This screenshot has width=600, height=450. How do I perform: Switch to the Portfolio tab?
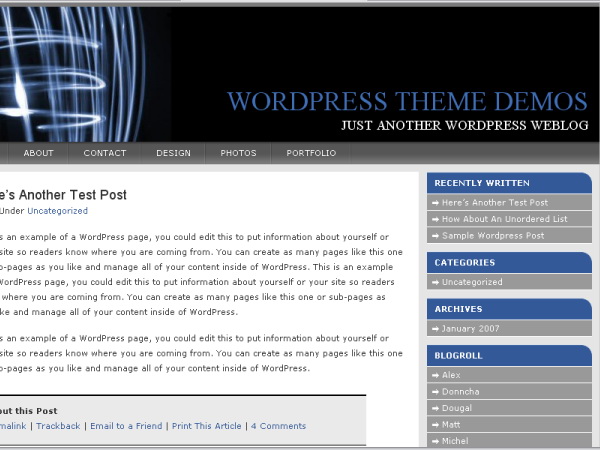(x=311, y=153)
